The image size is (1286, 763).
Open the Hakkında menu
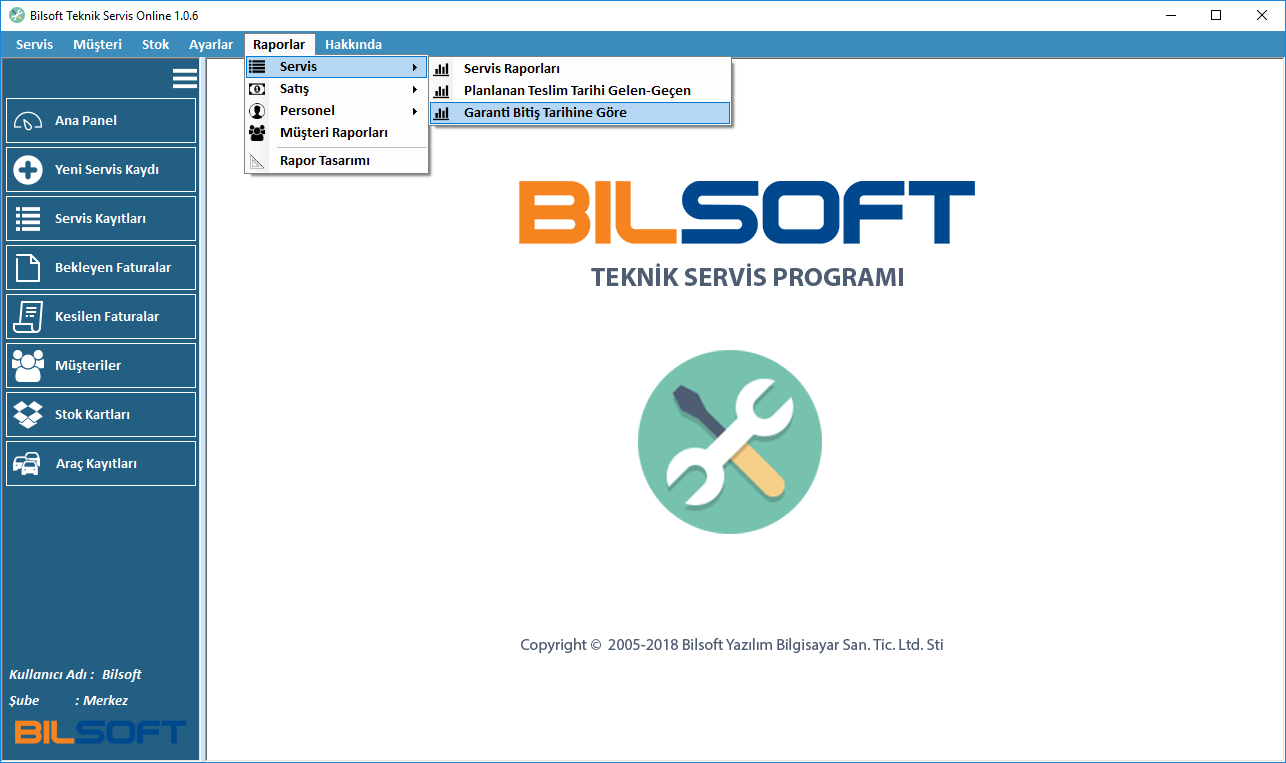pos(353,44)
